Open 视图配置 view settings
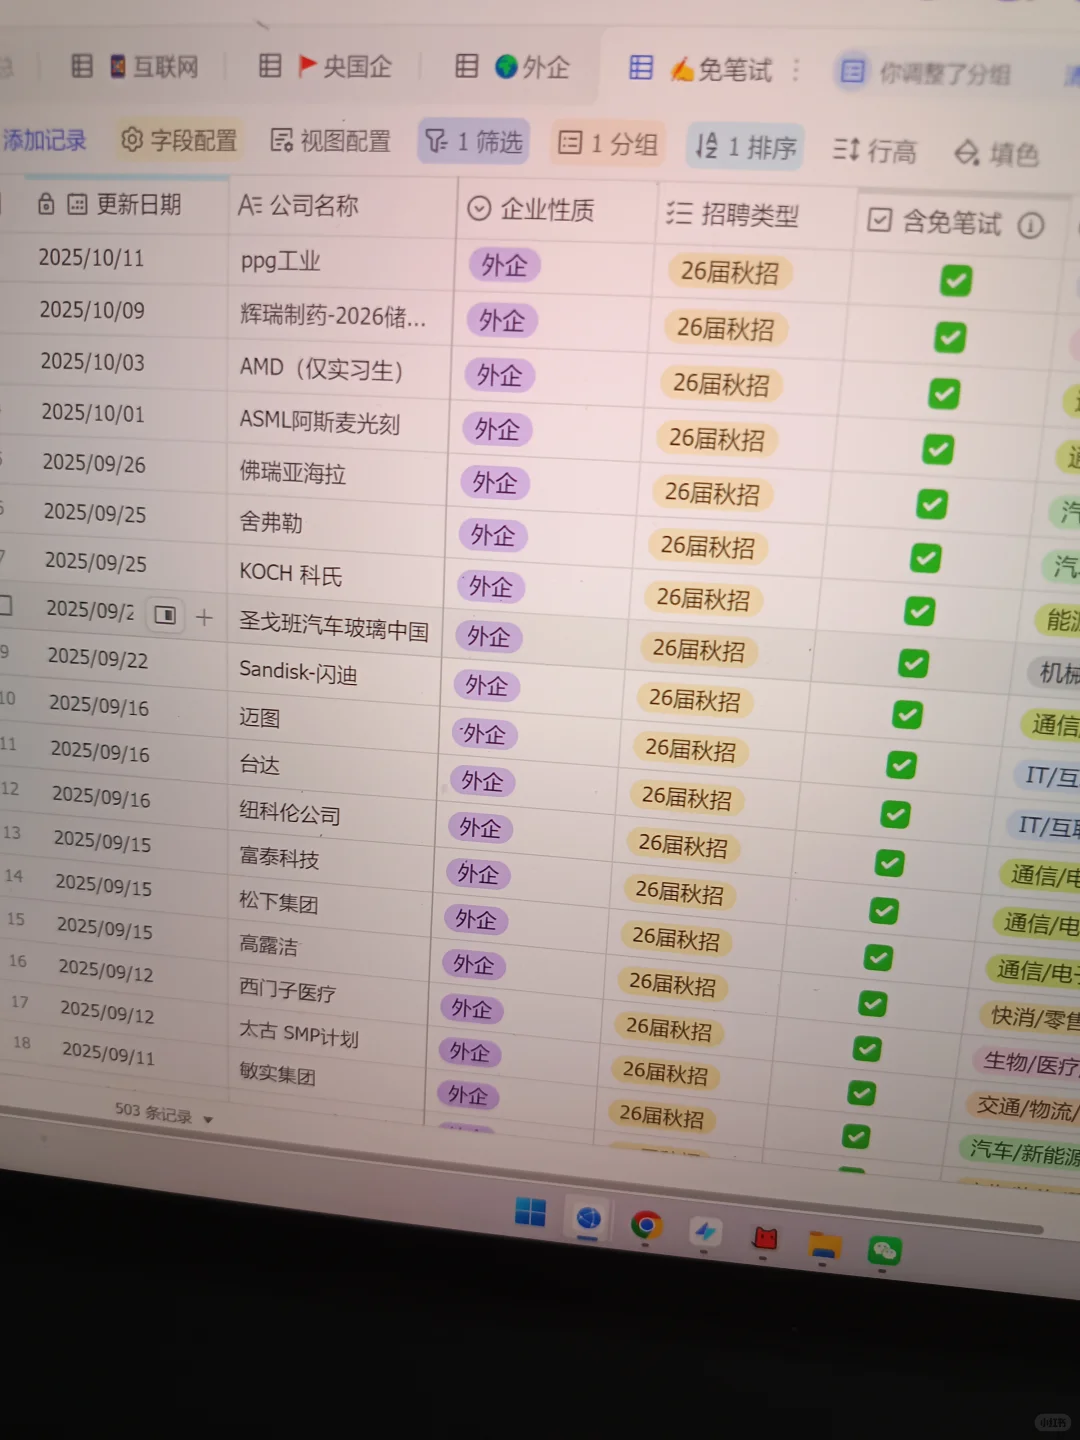Viewport: 1080px width, 1440px height. (x=330, y=141)
